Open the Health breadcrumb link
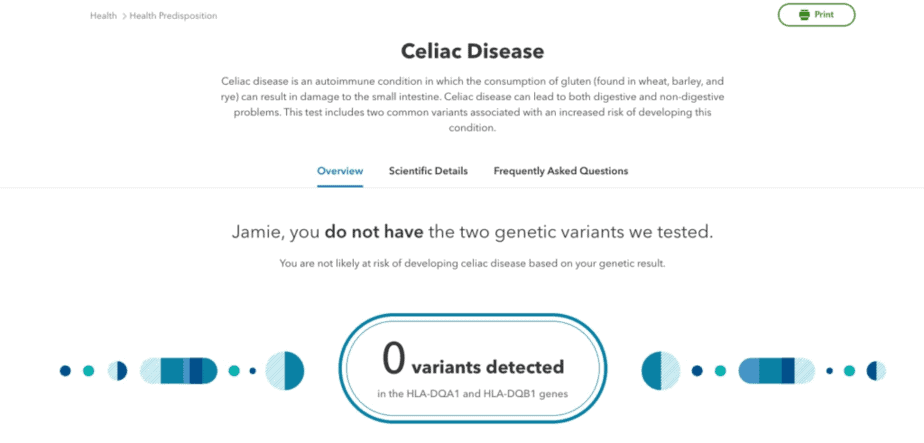 click(103, 16)
